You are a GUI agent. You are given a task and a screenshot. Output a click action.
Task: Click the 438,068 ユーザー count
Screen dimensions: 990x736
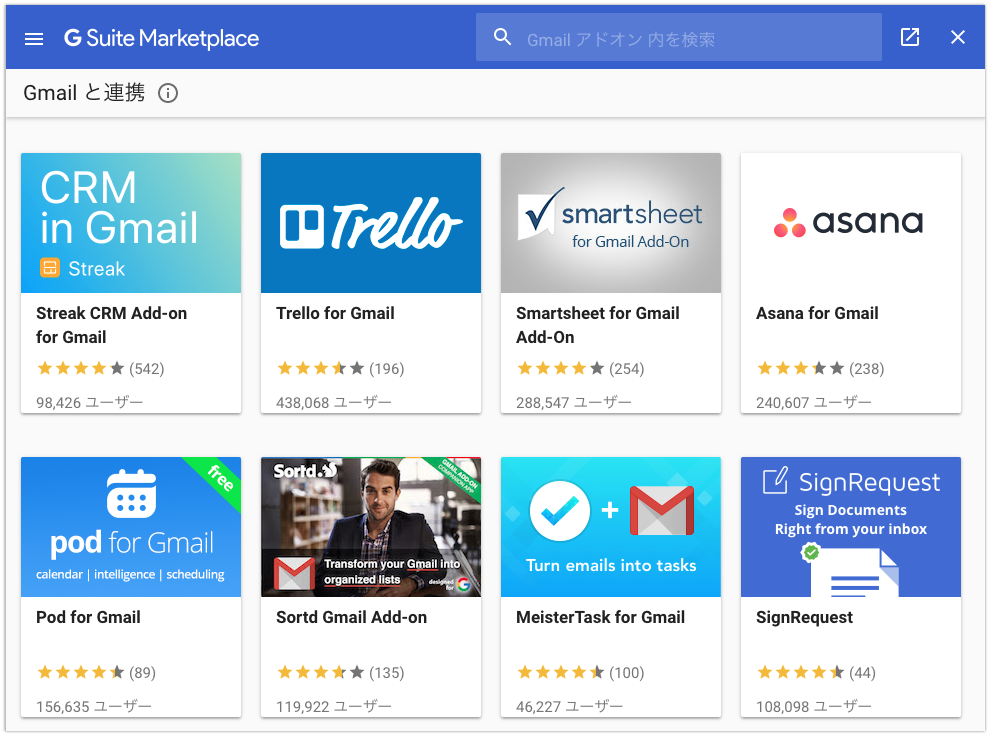tap(333, 403)
